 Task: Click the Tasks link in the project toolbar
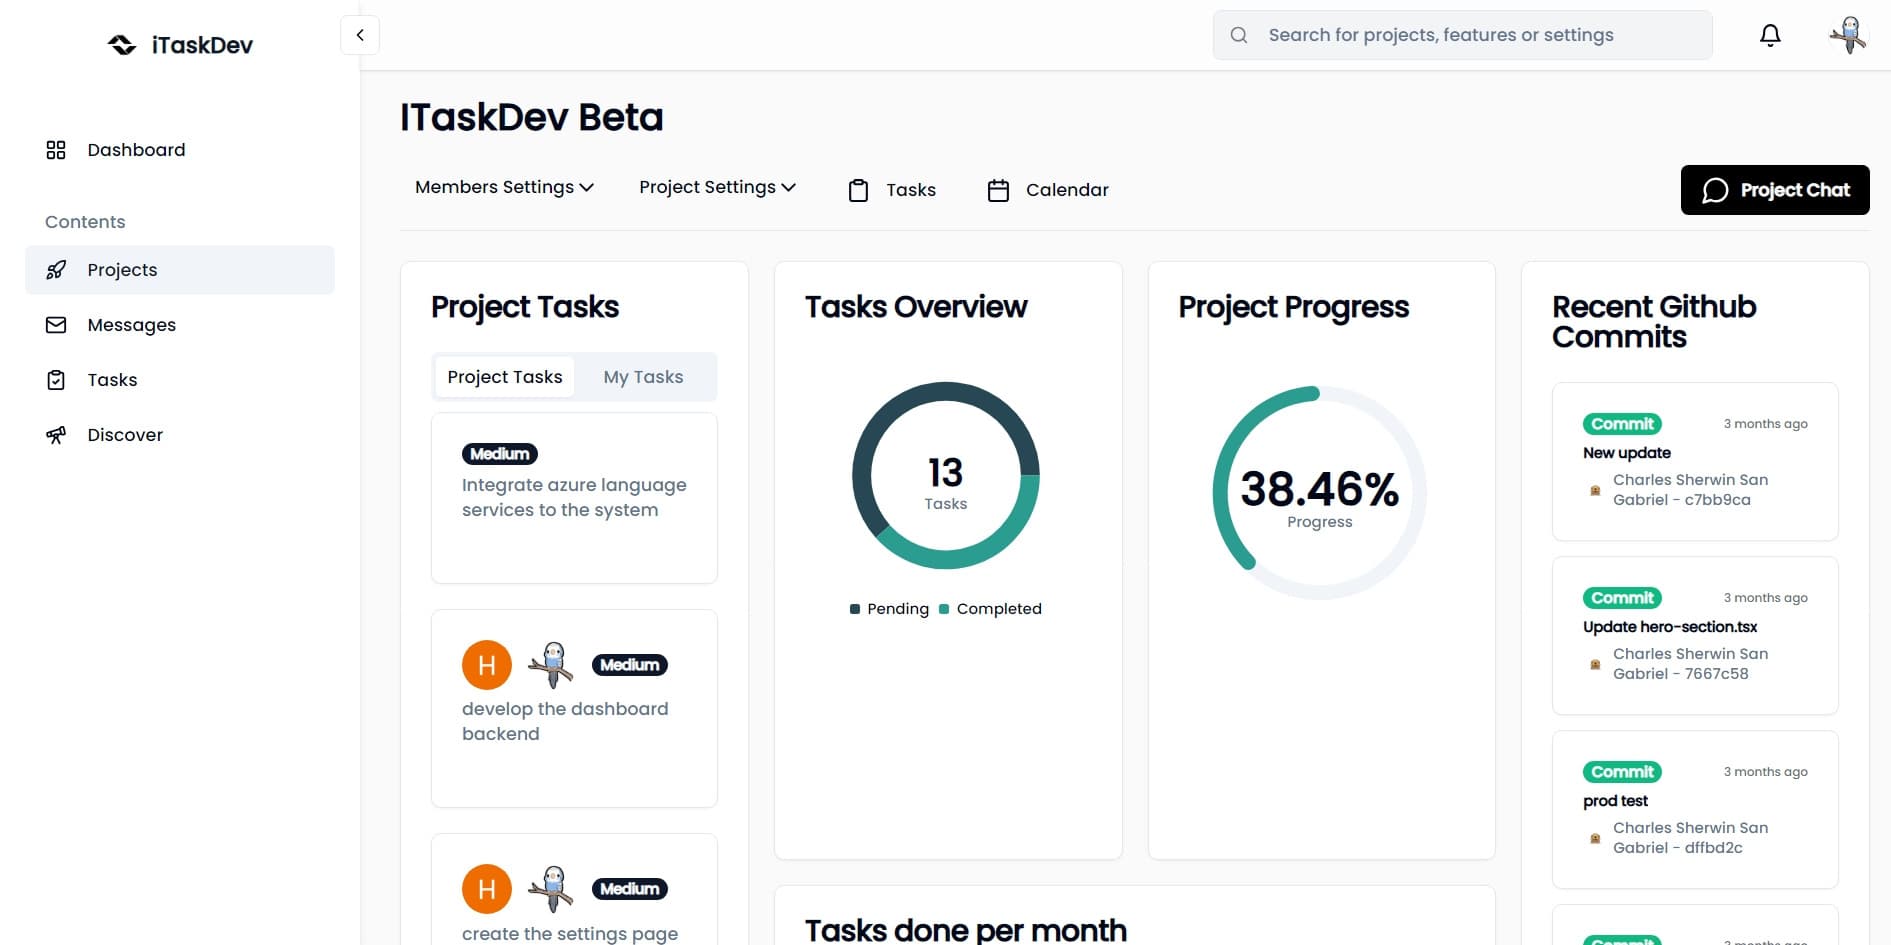(892, 190)
